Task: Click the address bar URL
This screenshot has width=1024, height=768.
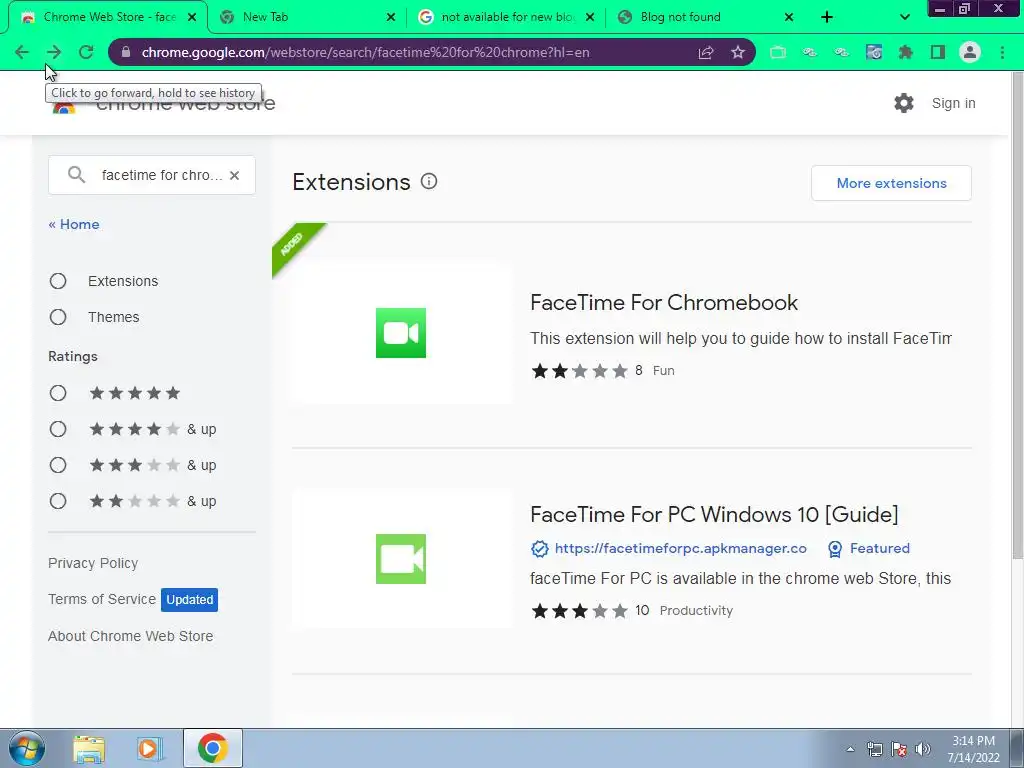Action: (366, 52)
